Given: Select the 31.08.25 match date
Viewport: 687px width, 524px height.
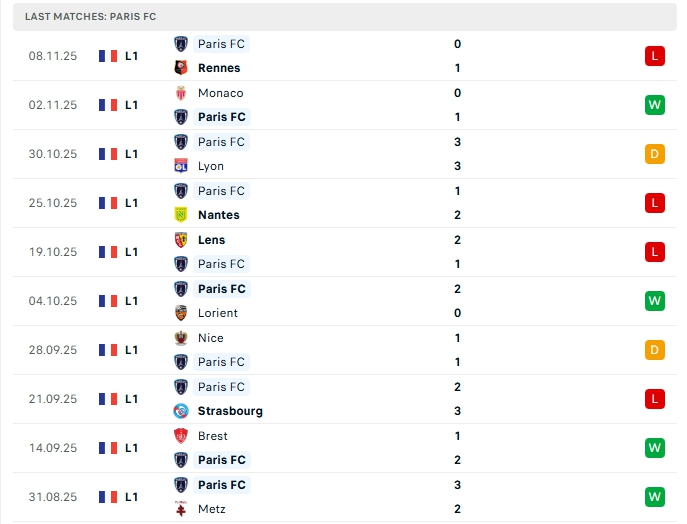Looking at the screenshot, I should (50, 497).
